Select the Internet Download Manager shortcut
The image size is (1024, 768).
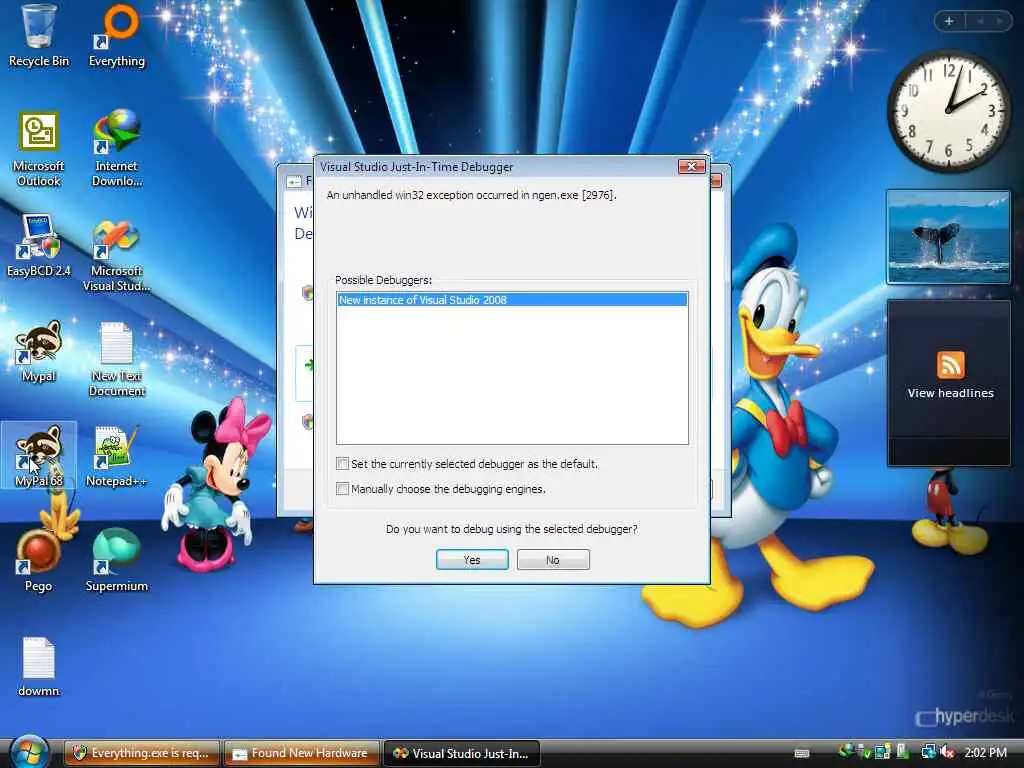tap(117, 150)
